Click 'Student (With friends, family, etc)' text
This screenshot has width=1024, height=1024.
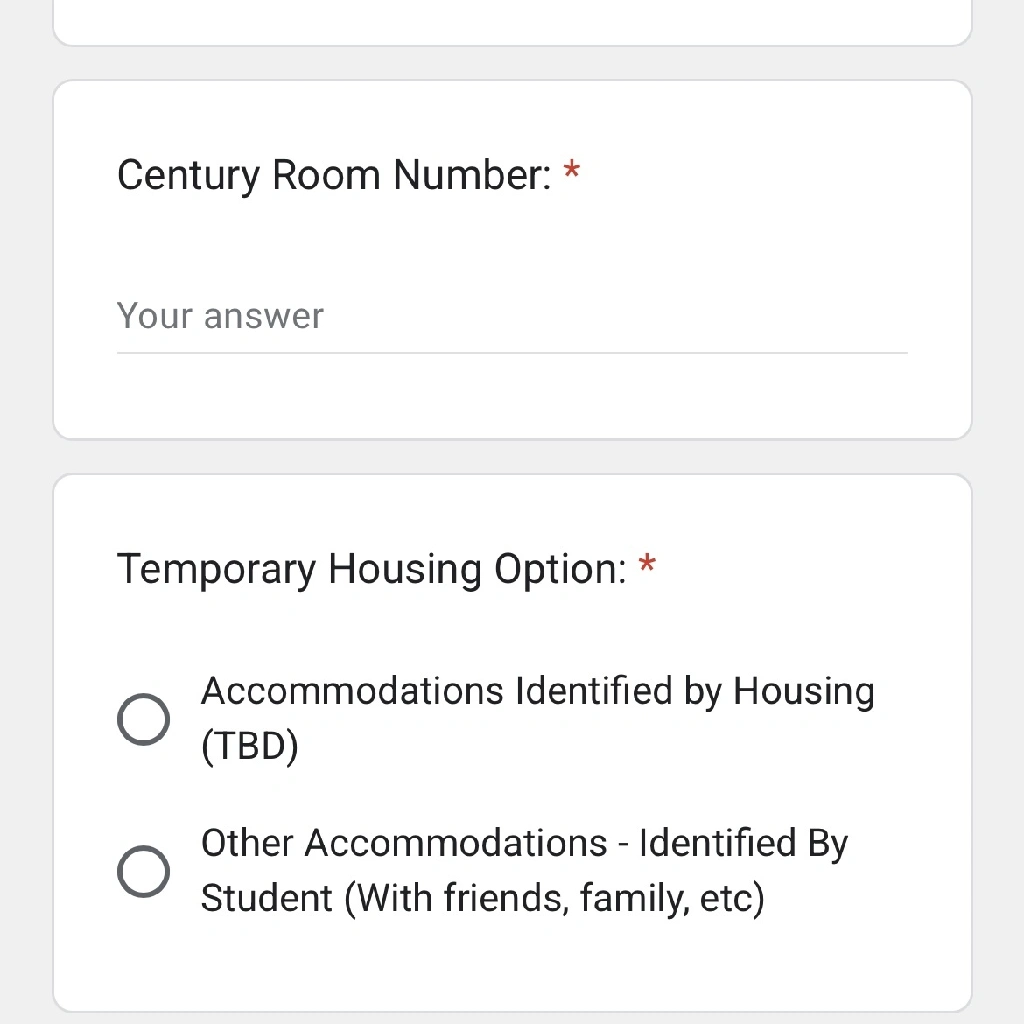[483, 898]
